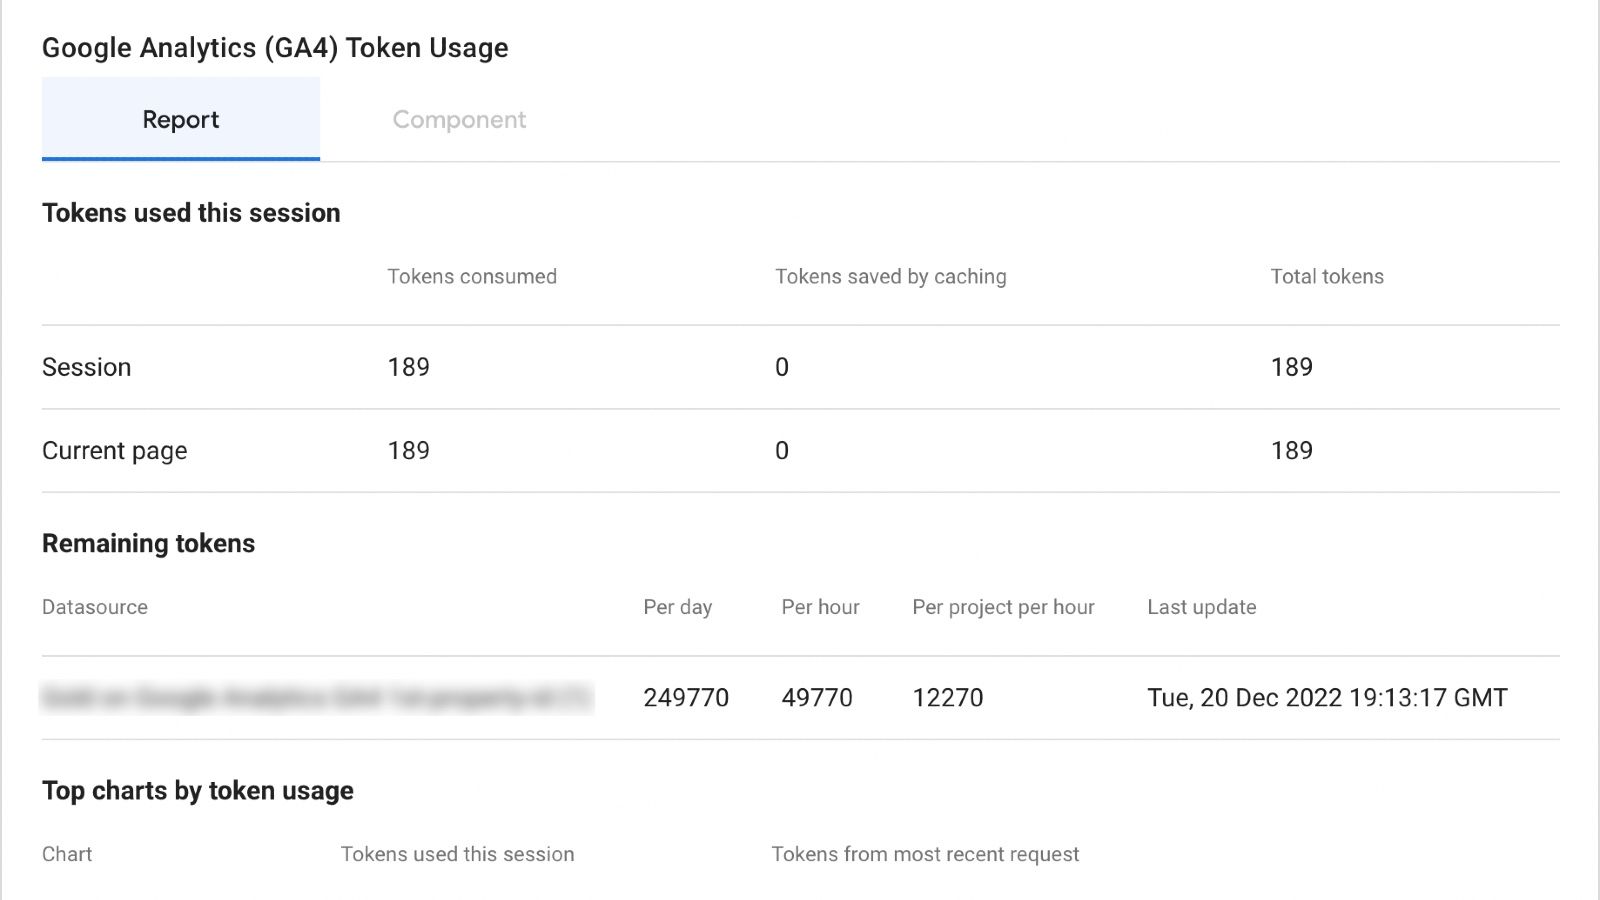Click the Tokens consumed column header
Image resolution: width=1600 pixels, height=900 pixels.
(472, 277)
